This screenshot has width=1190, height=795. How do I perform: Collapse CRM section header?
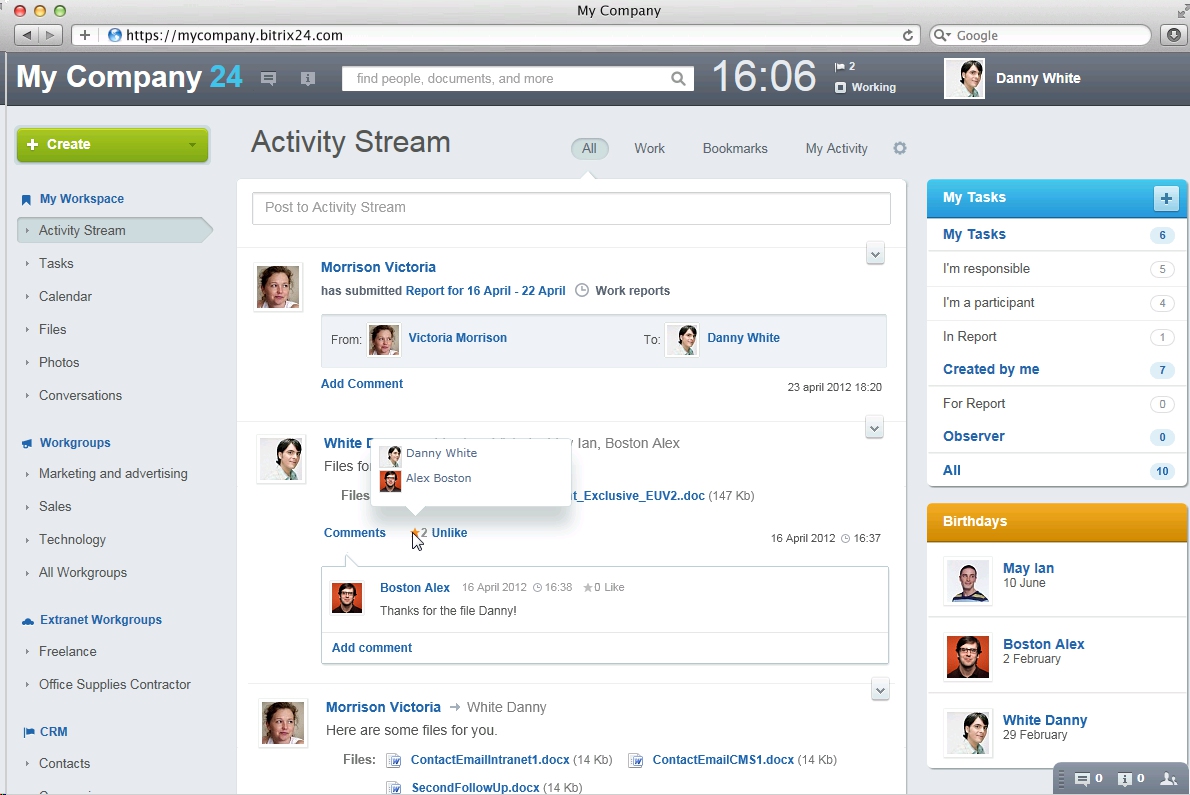53,732
